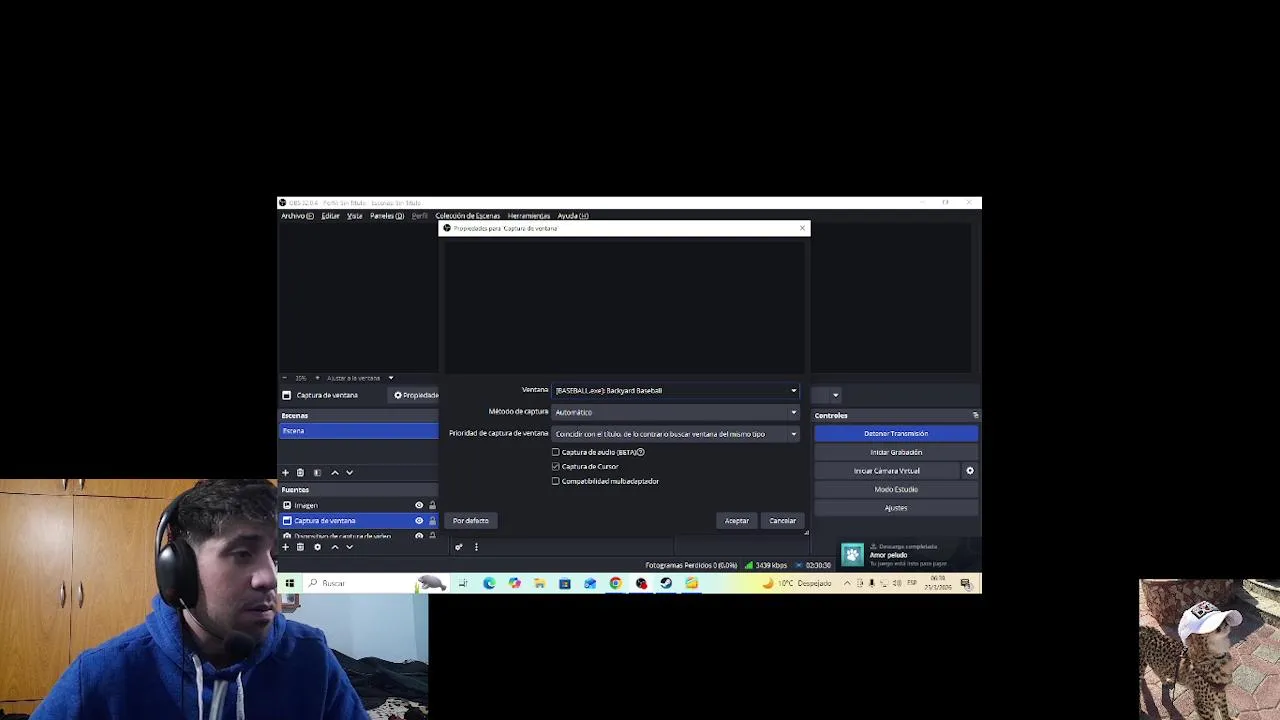1280x720 pixels.
Task: Move the source down with the Fuentes down arrow
Action: 349,547
